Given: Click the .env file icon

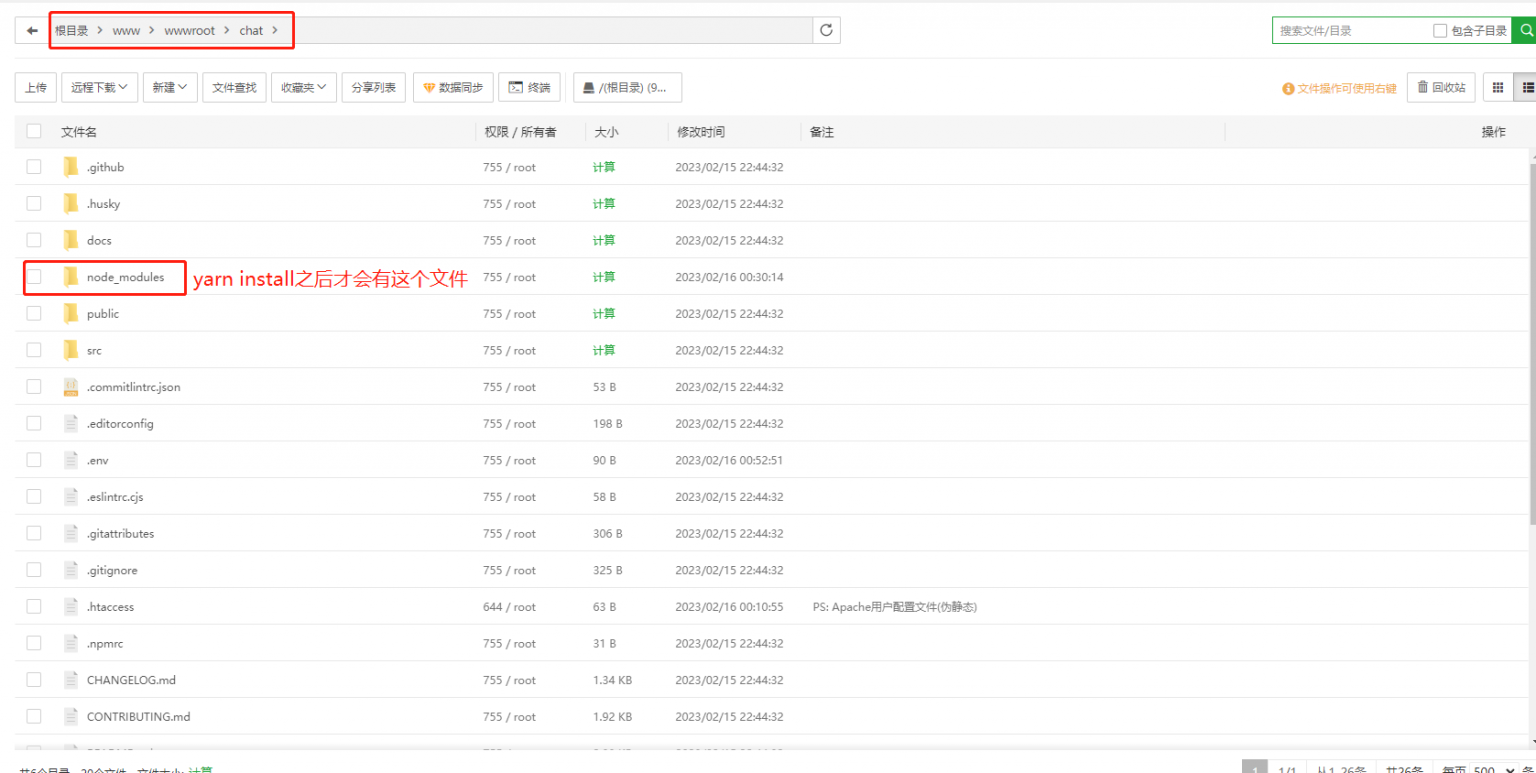Looking at the screenshot, I should pyautogui.click(x=70, y=460).
